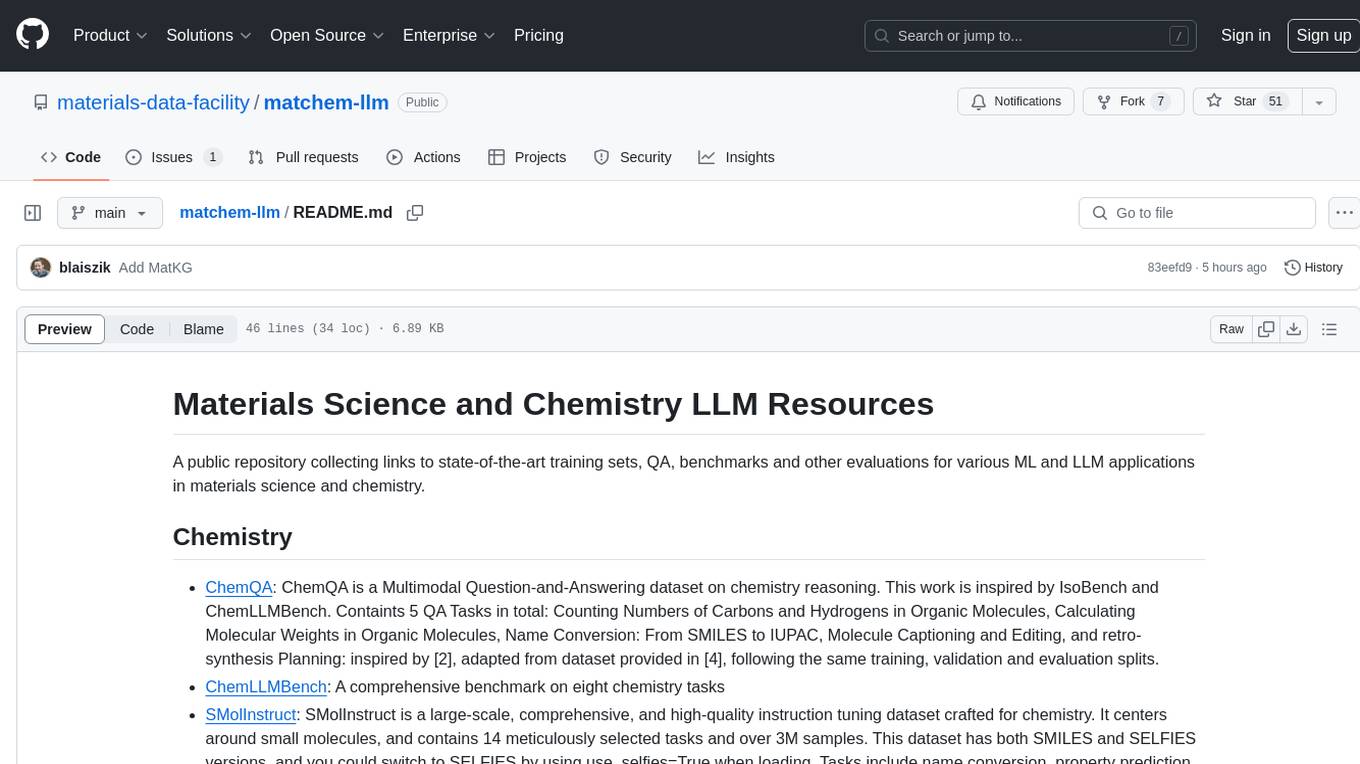The width and height of the screenshot is (1360, 764).
Task: Switch to Preview view
Action: click(65, 329)
